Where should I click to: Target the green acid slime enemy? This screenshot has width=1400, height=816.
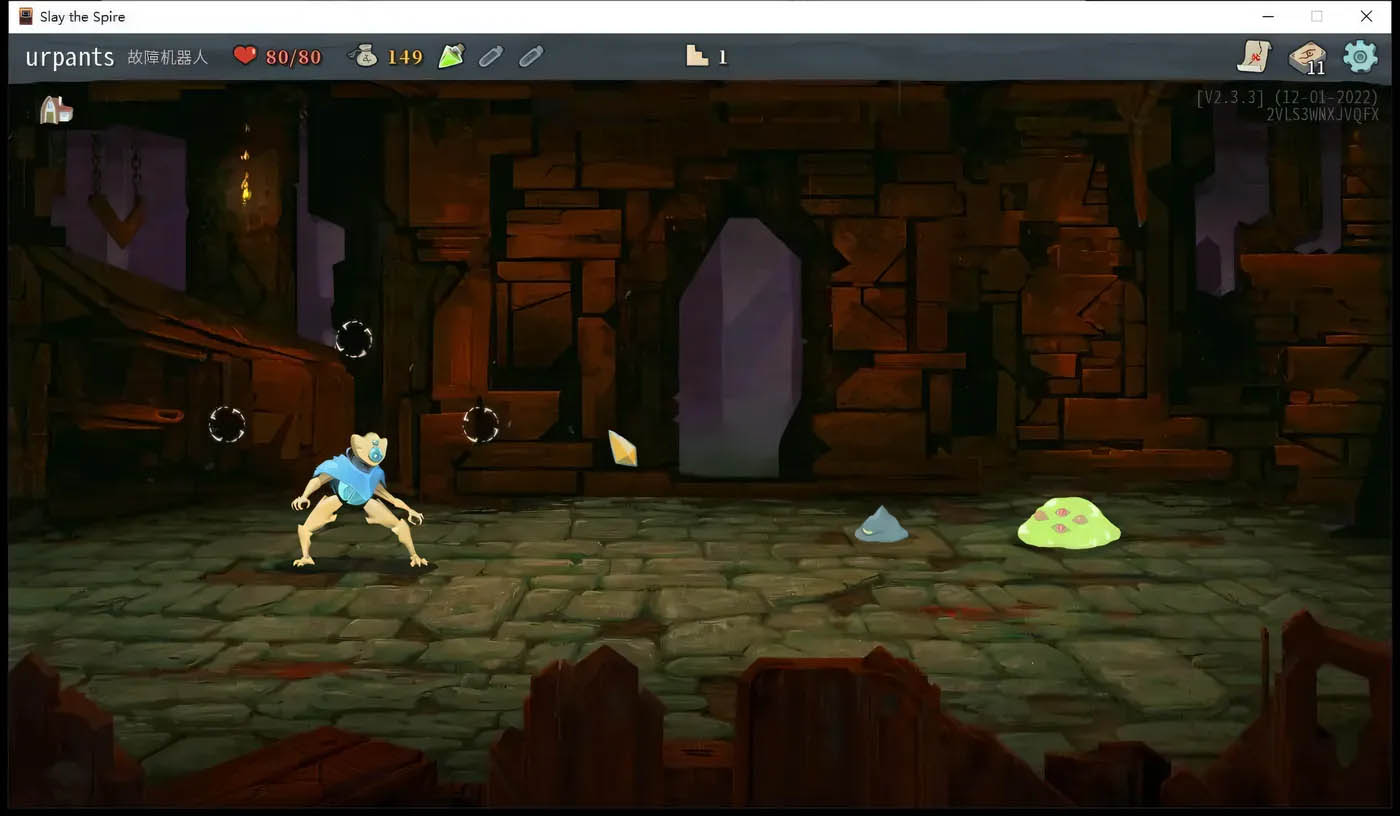(x=1068, y=523)
